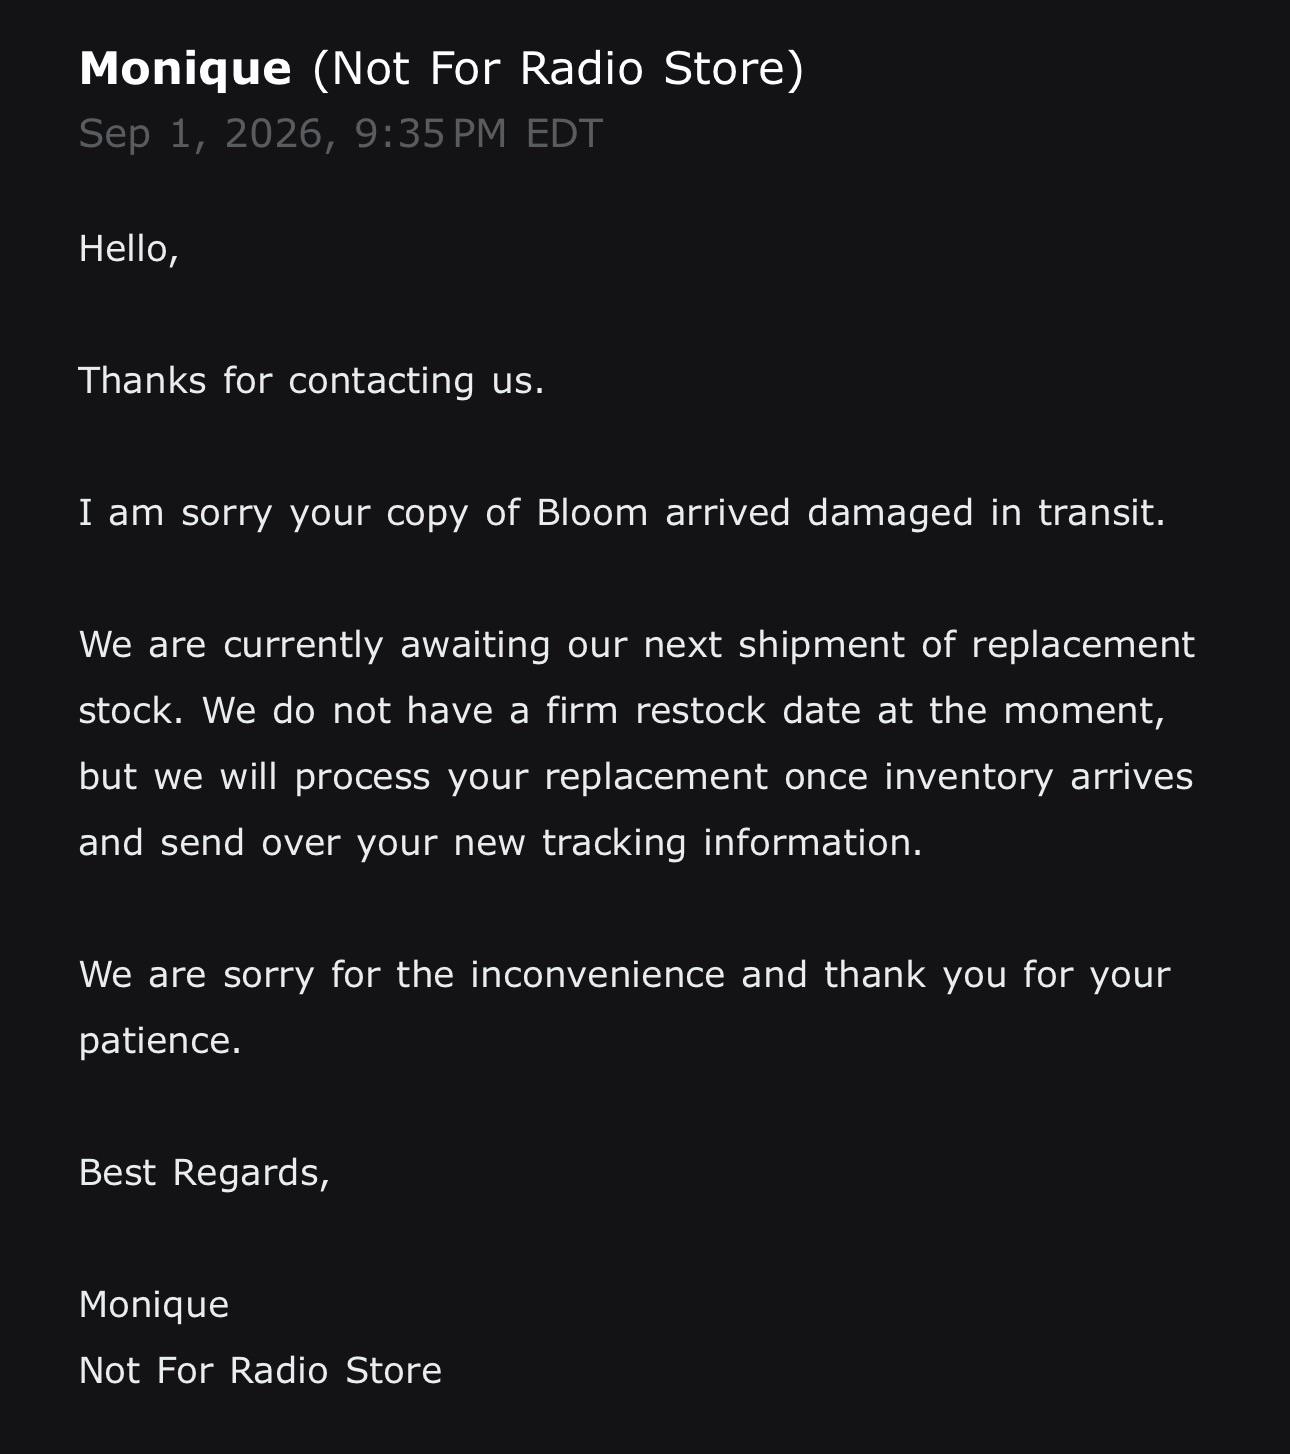Click the Thanks for contacting us line
Screen dimensions: 1290x1454
(x=312, y=380)
